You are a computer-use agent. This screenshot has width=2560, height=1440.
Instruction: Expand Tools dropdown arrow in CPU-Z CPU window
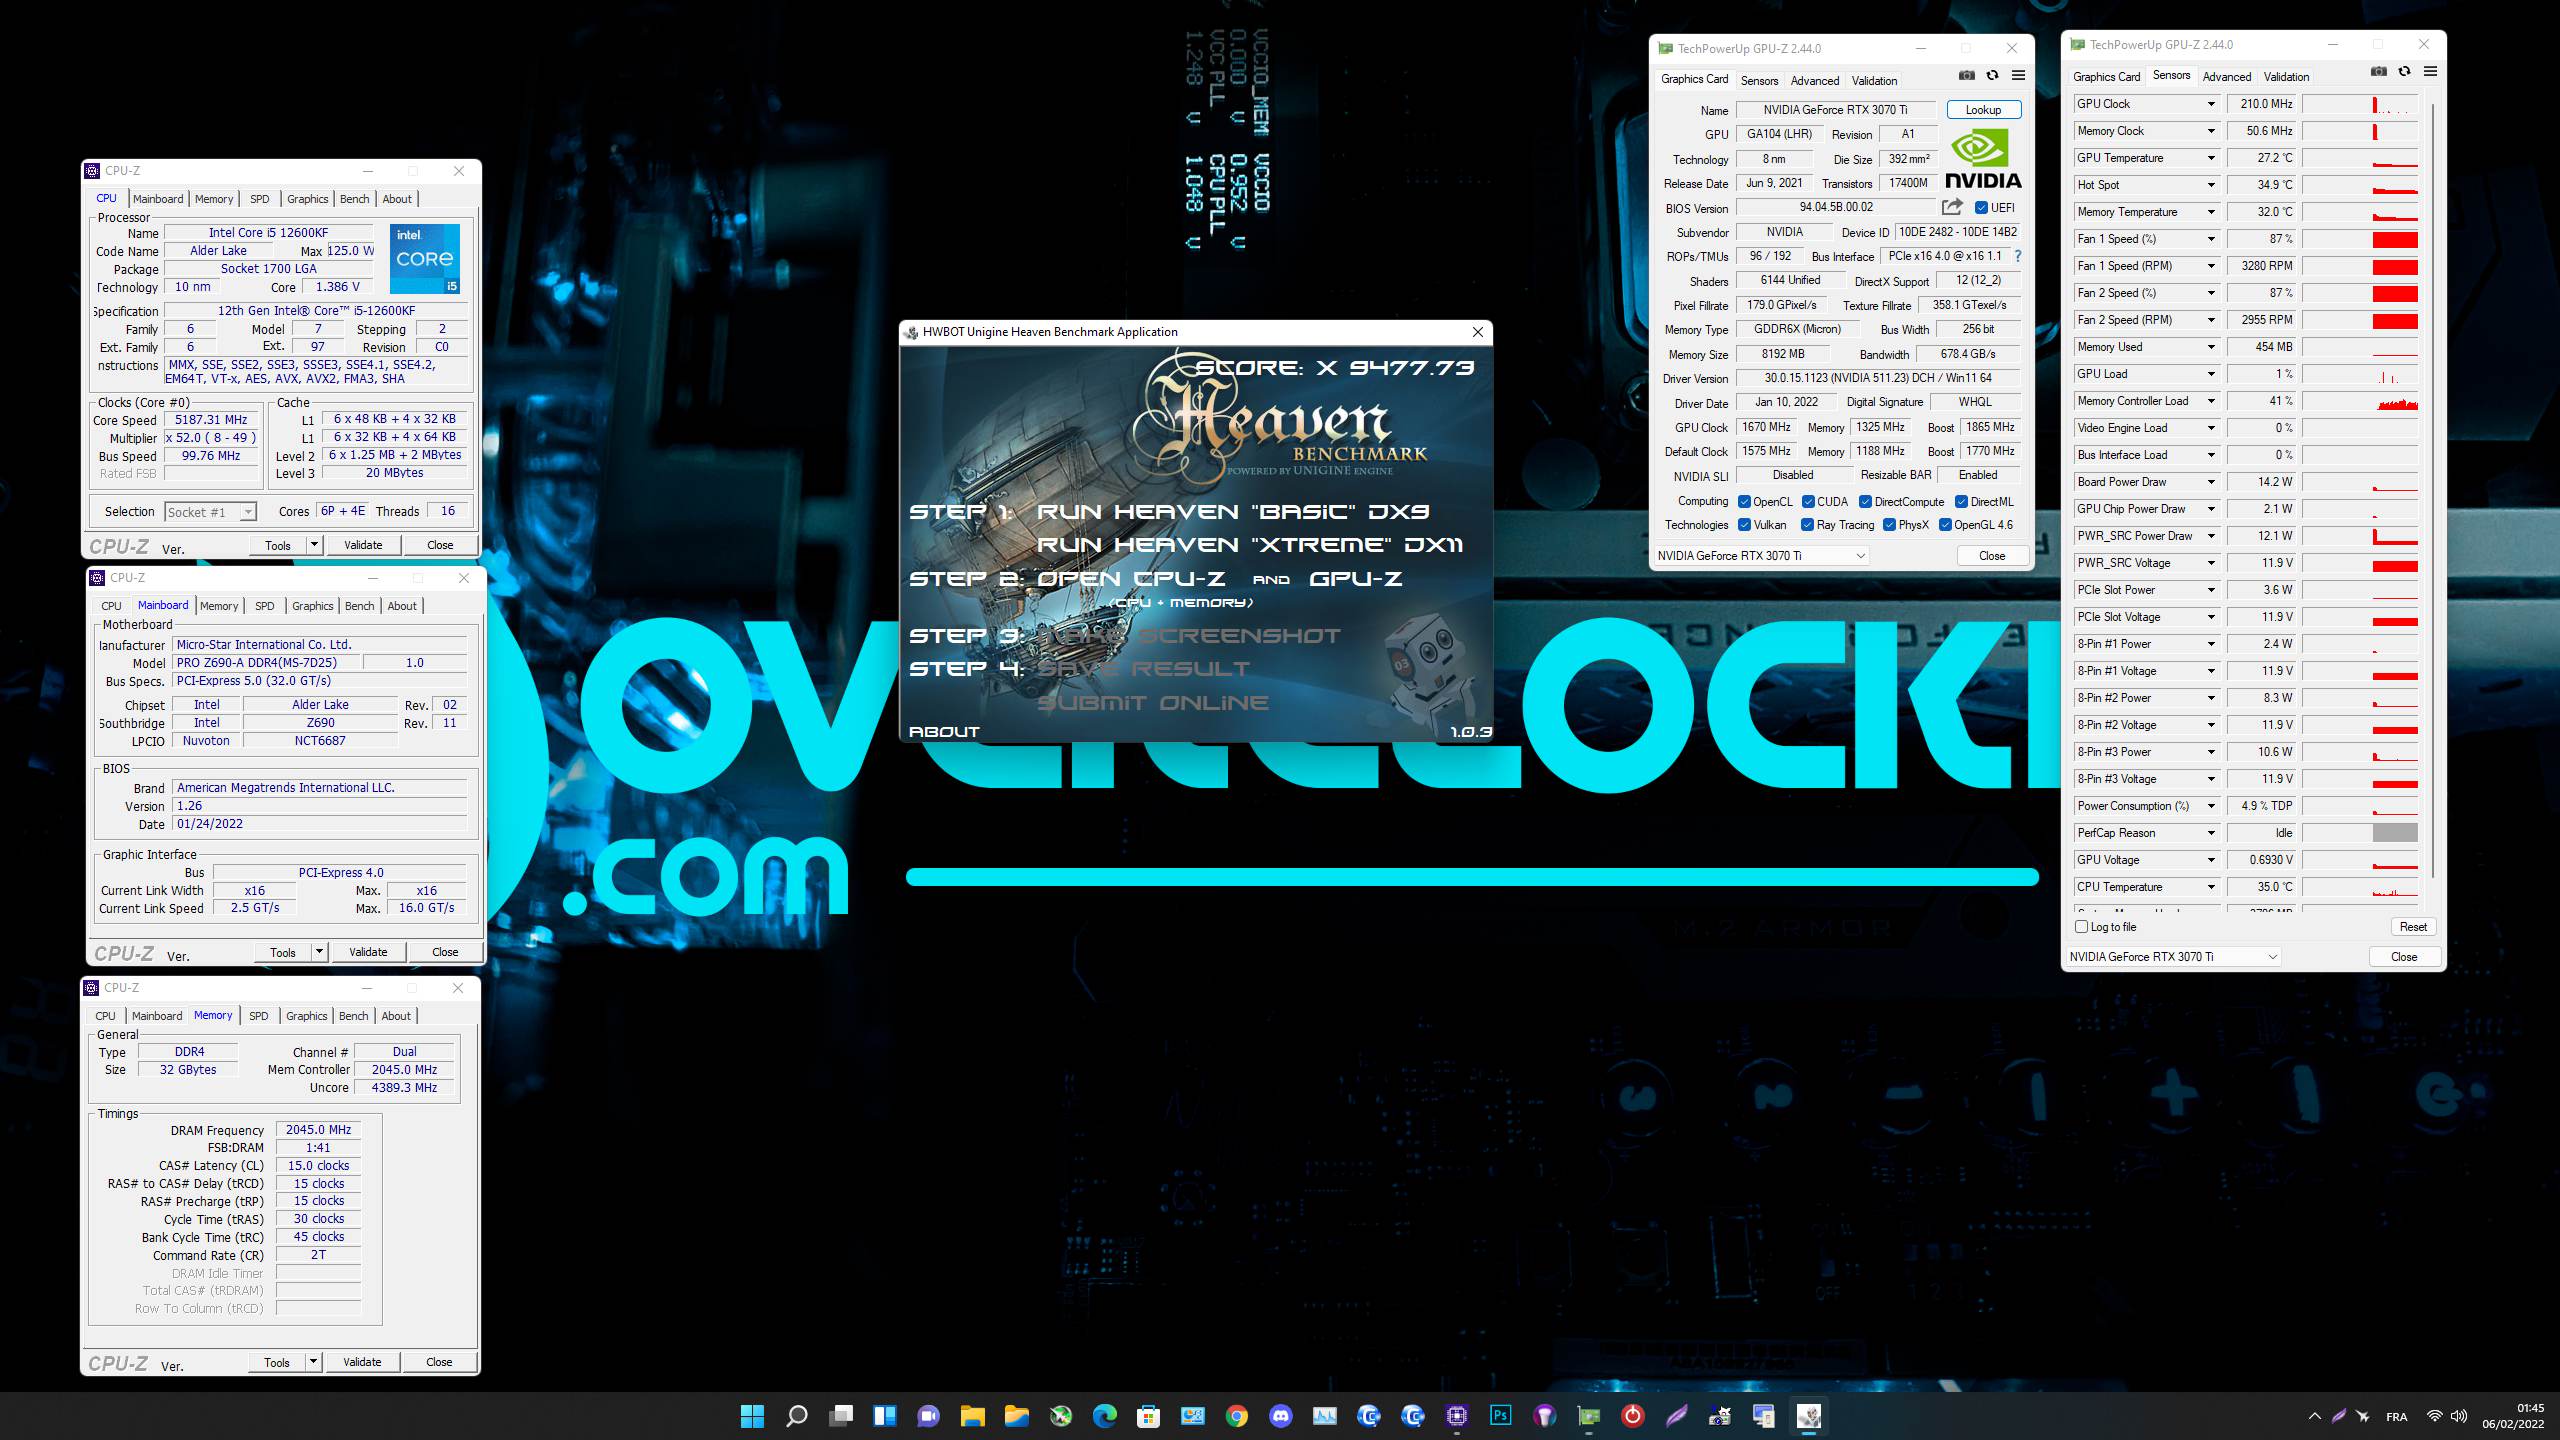[x=314, y=545]
